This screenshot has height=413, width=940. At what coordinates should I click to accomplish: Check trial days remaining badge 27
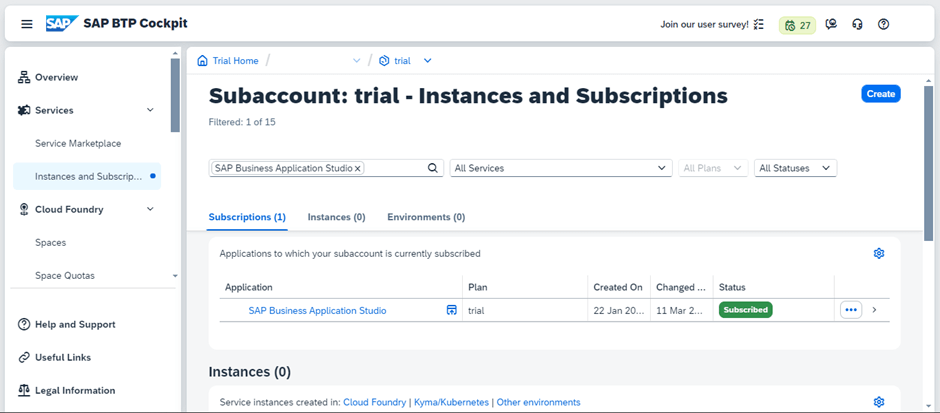(x=797, y=25)
